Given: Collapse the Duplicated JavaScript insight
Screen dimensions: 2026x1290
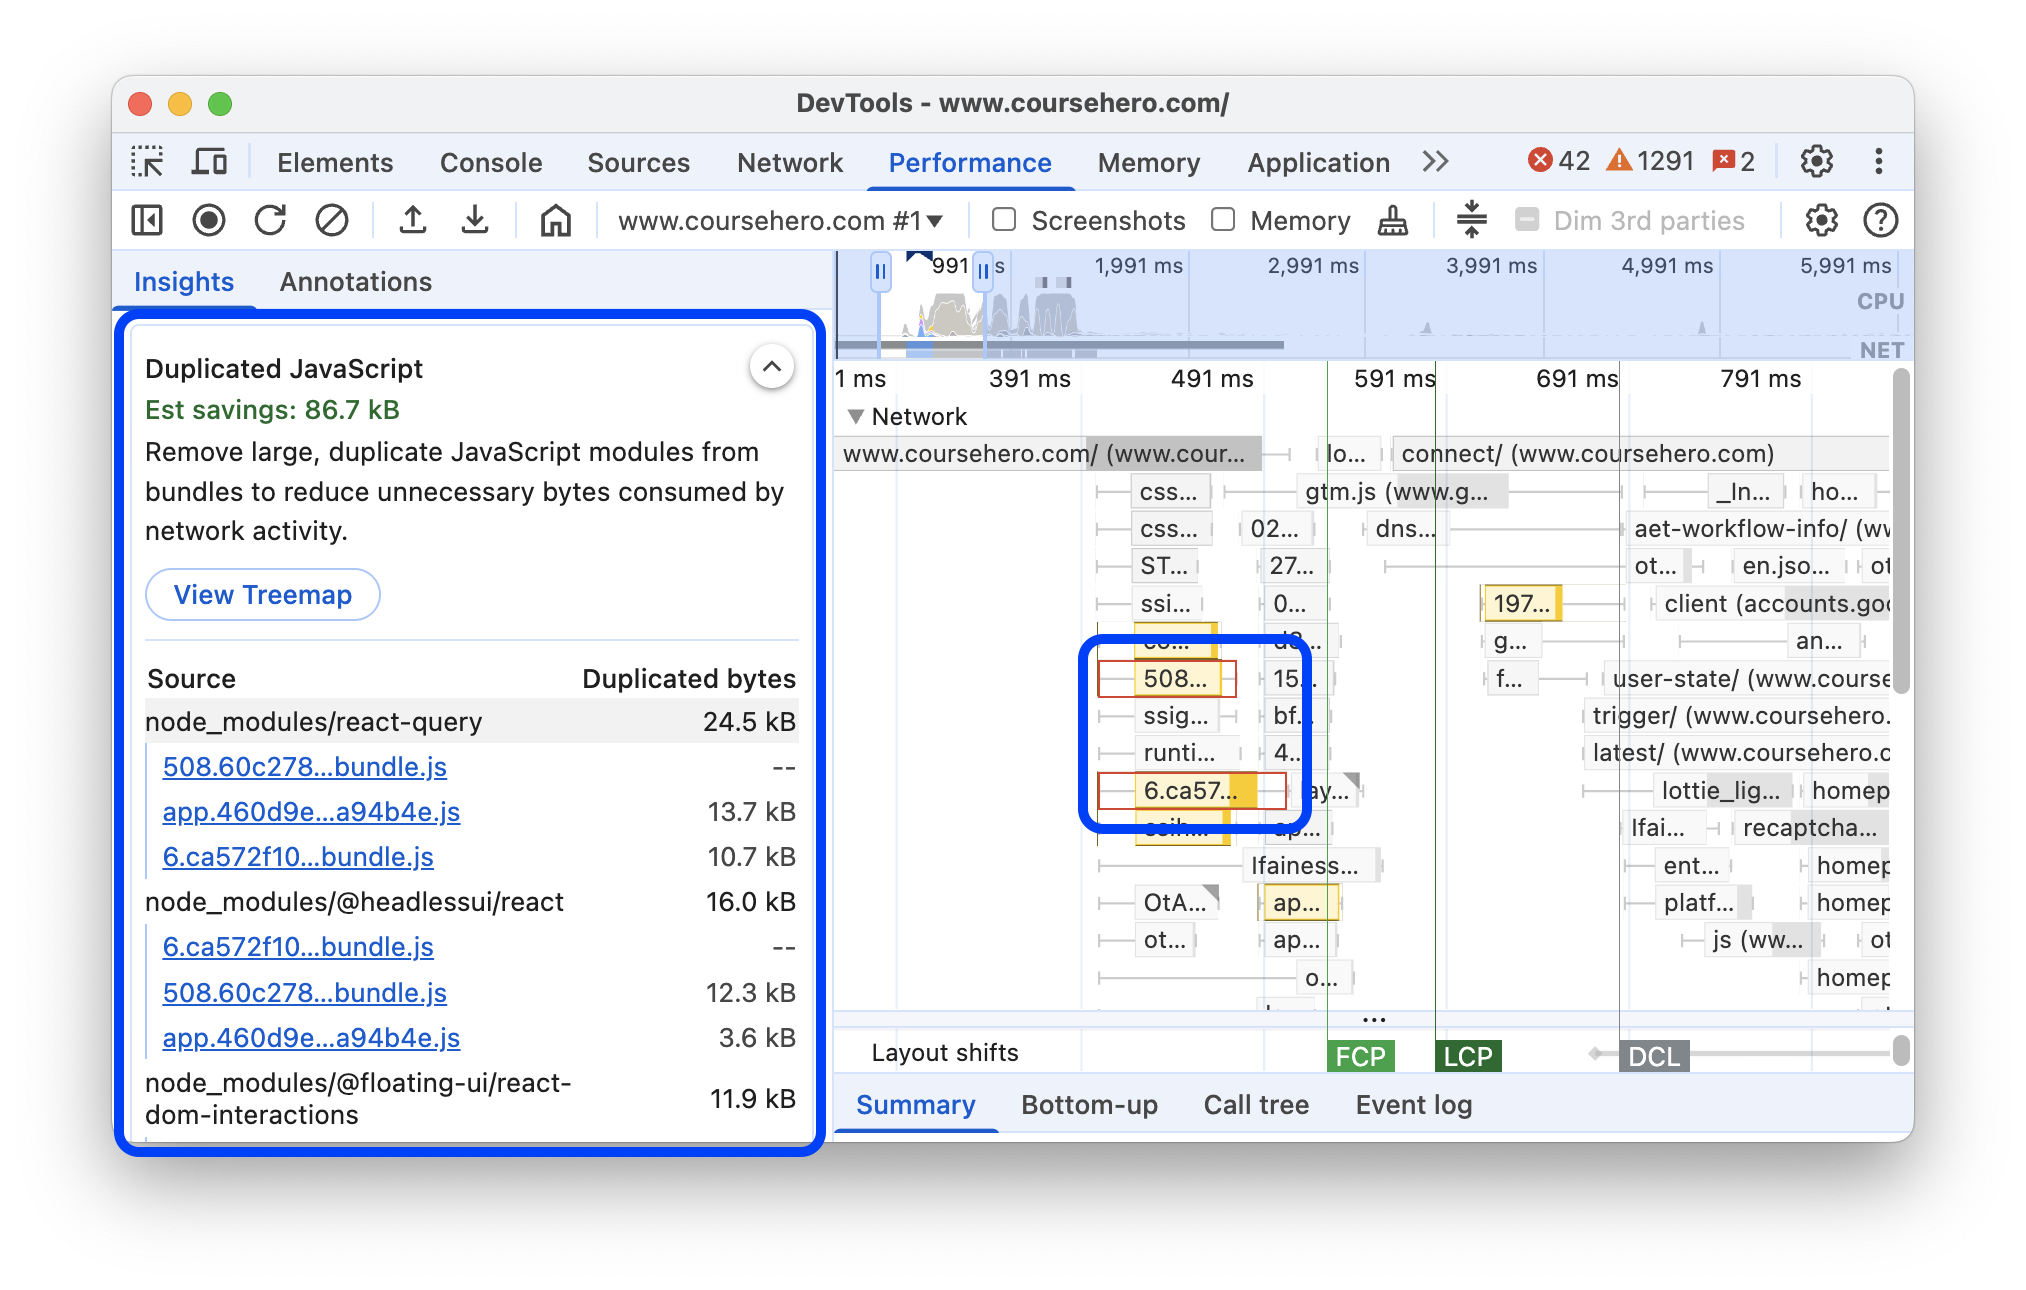Looking at the screenshot, I should pos(771,368).
